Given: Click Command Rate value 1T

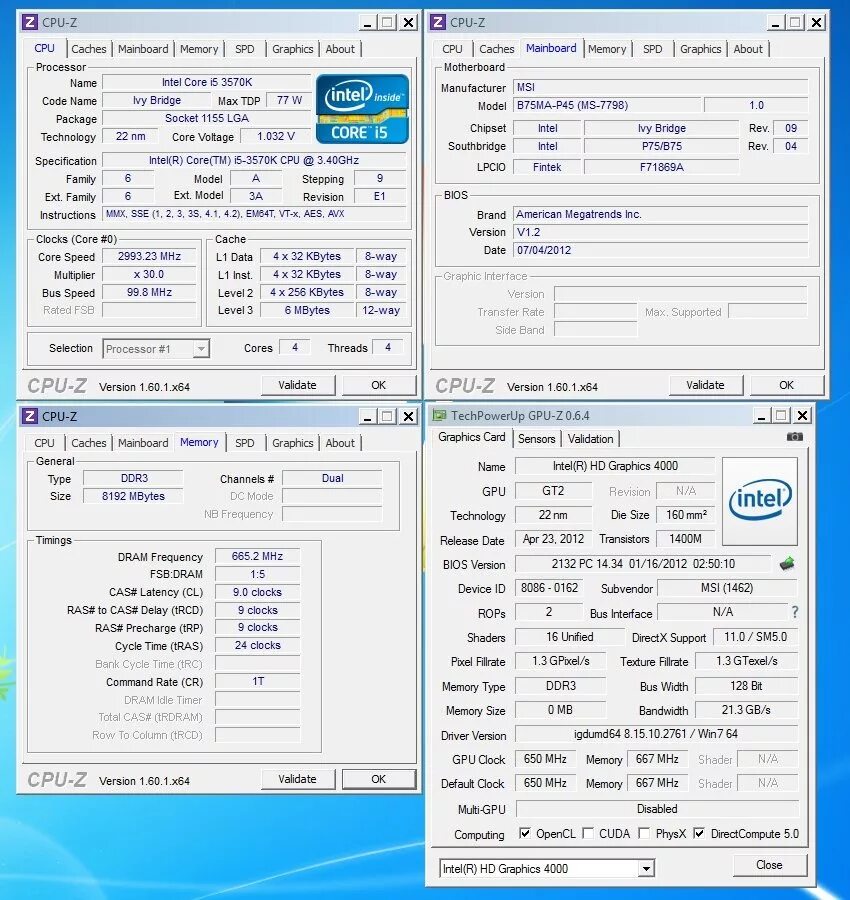Looking at the screenshot, I should click(x=257, y=681).
